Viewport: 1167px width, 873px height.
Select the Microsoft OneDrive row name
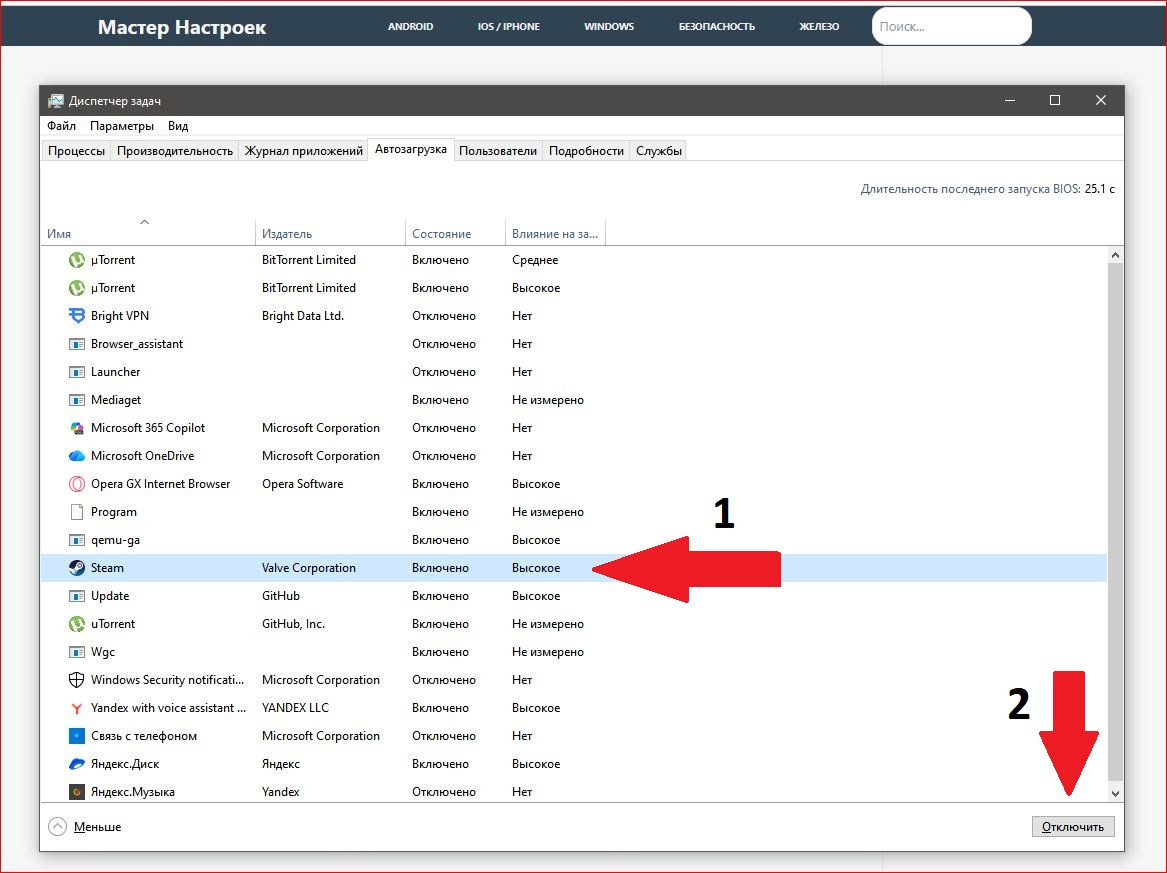[142, 455]
